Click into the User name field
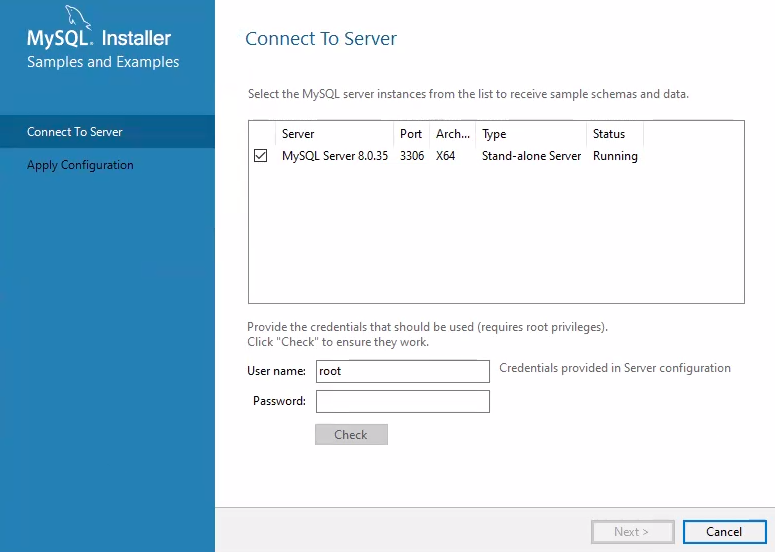The width and height of the screenshot is (775, 552). pos(403,371)
